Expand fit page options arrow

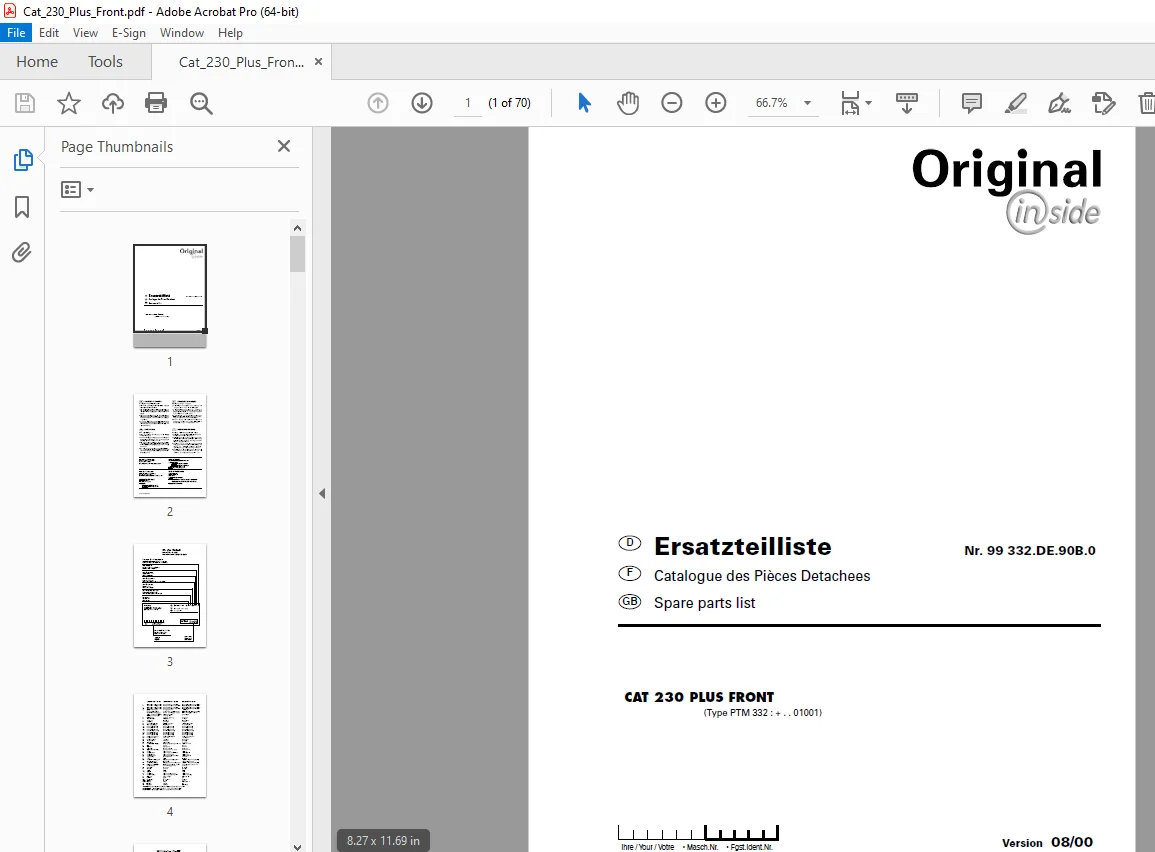[868, 103]
